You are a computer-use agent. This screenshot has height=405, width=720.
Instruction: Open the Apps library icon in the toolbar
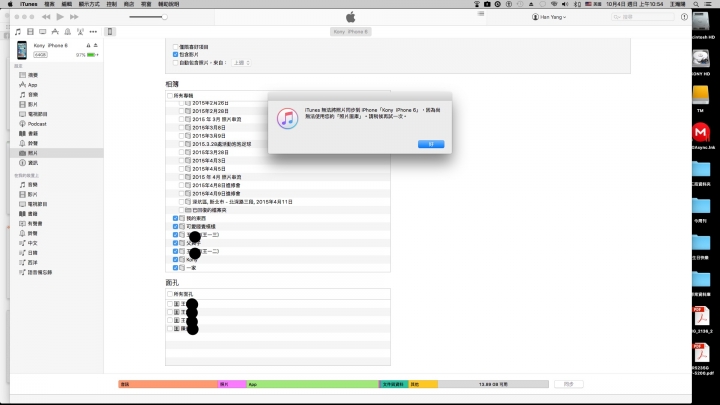[x=55, y=32]
